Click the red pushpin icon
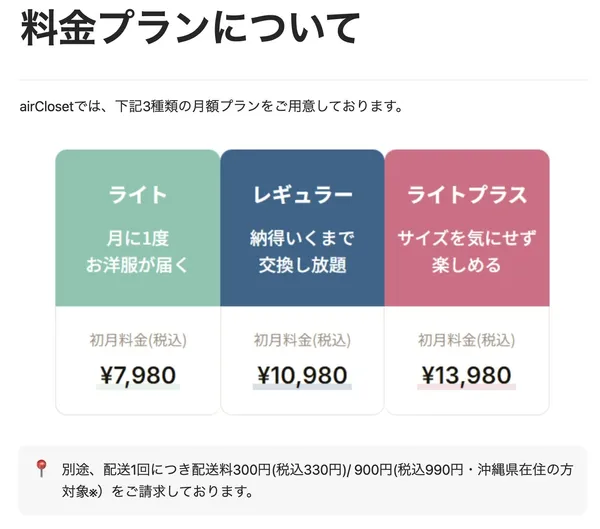 (x=41, y=468)
